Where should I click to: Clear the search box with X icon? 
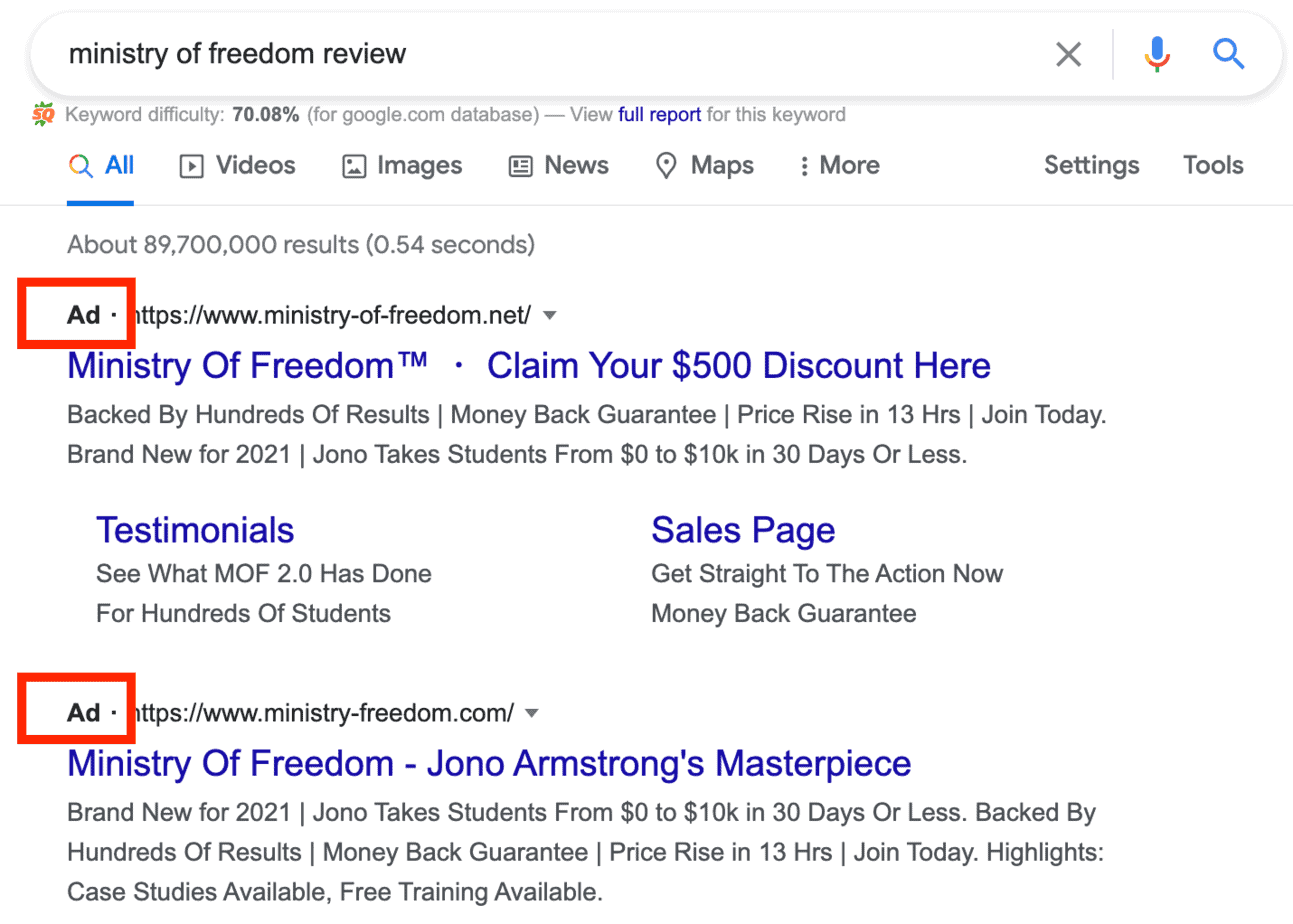click(x=1068, y=54)
